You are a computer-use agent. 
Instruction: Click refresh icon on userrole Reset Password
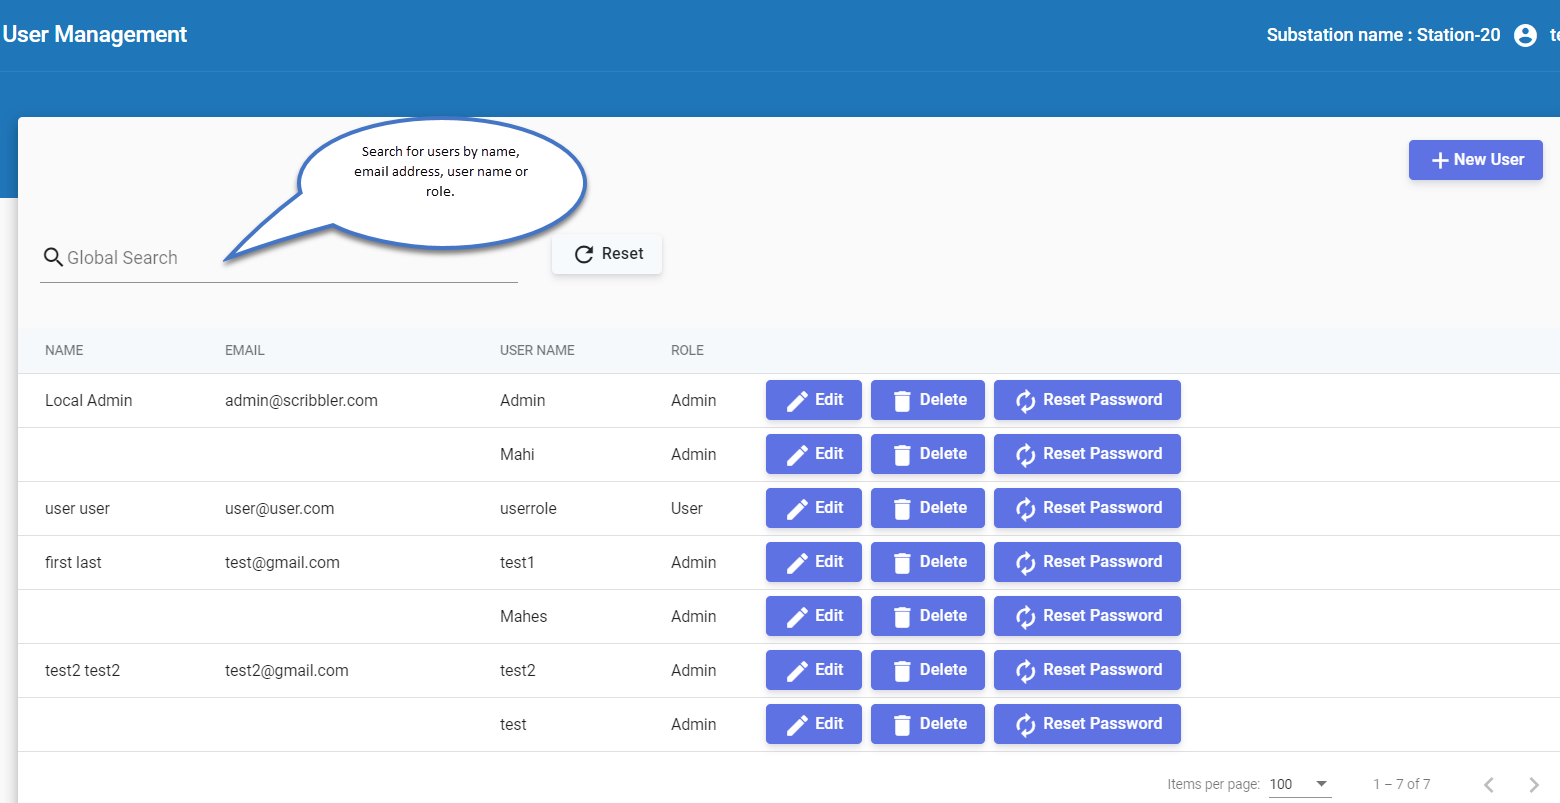click(x=1025, y=509)
